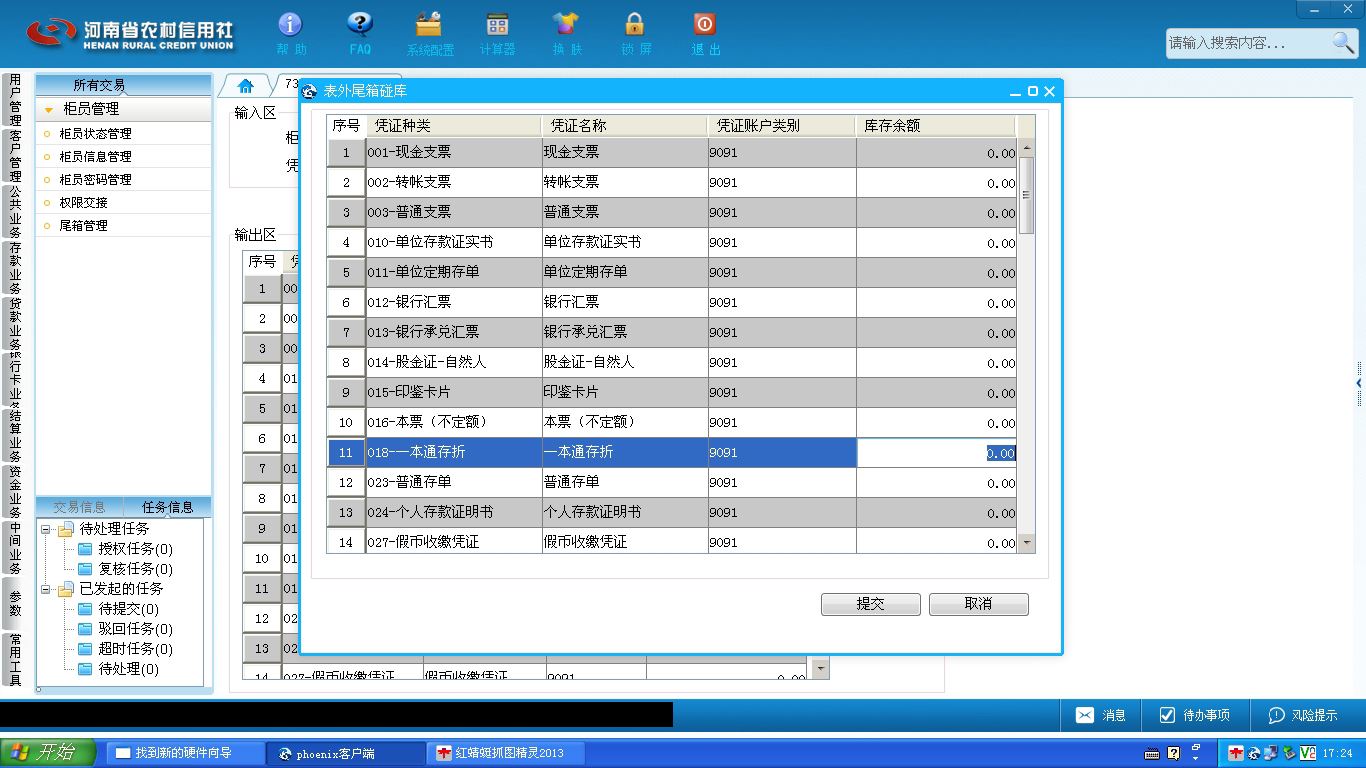1366x768 pixels.
Task: Click the Windows 开始 start button
Action: click(48, 753)
